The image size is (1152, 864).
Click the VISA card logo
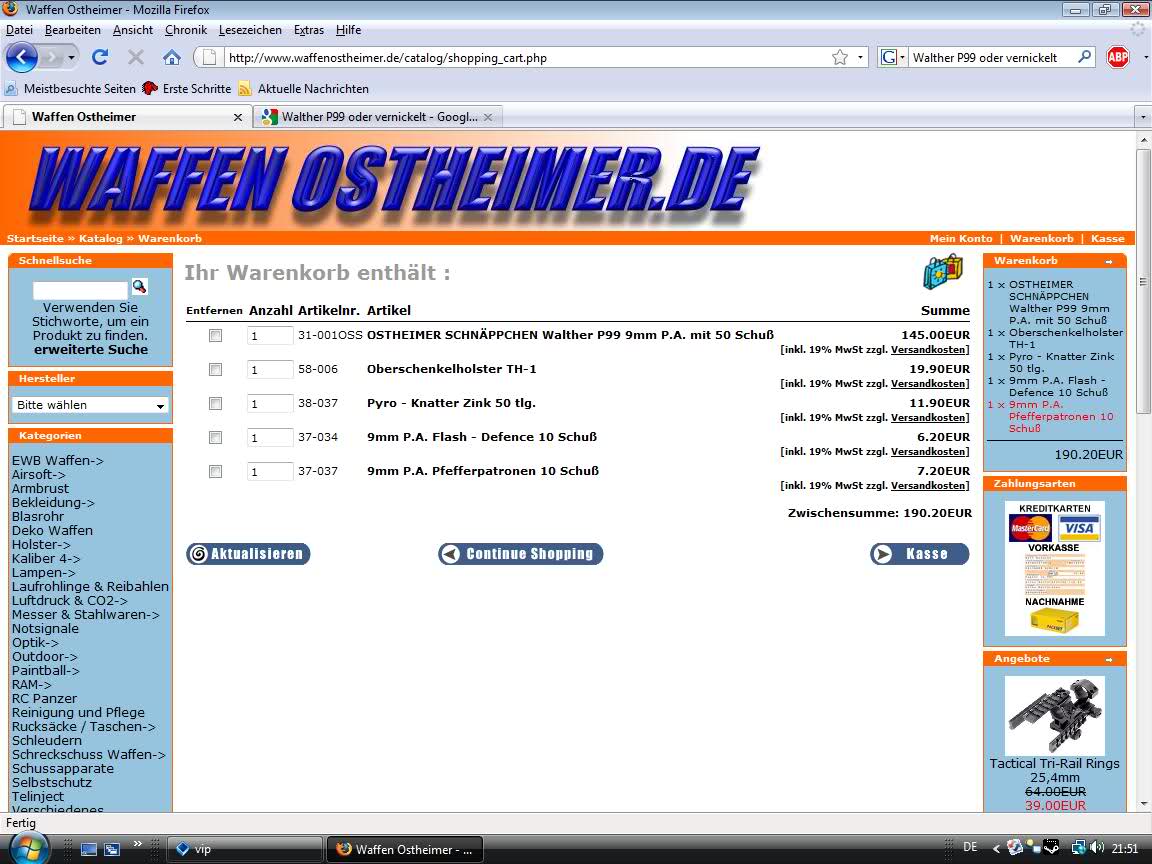click(x=1079, y=528)
